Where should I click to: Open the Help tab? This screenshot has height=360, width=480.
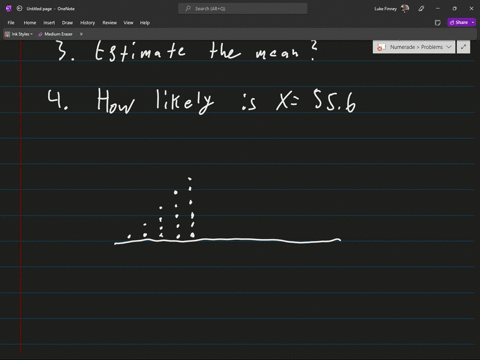[145, 23]
